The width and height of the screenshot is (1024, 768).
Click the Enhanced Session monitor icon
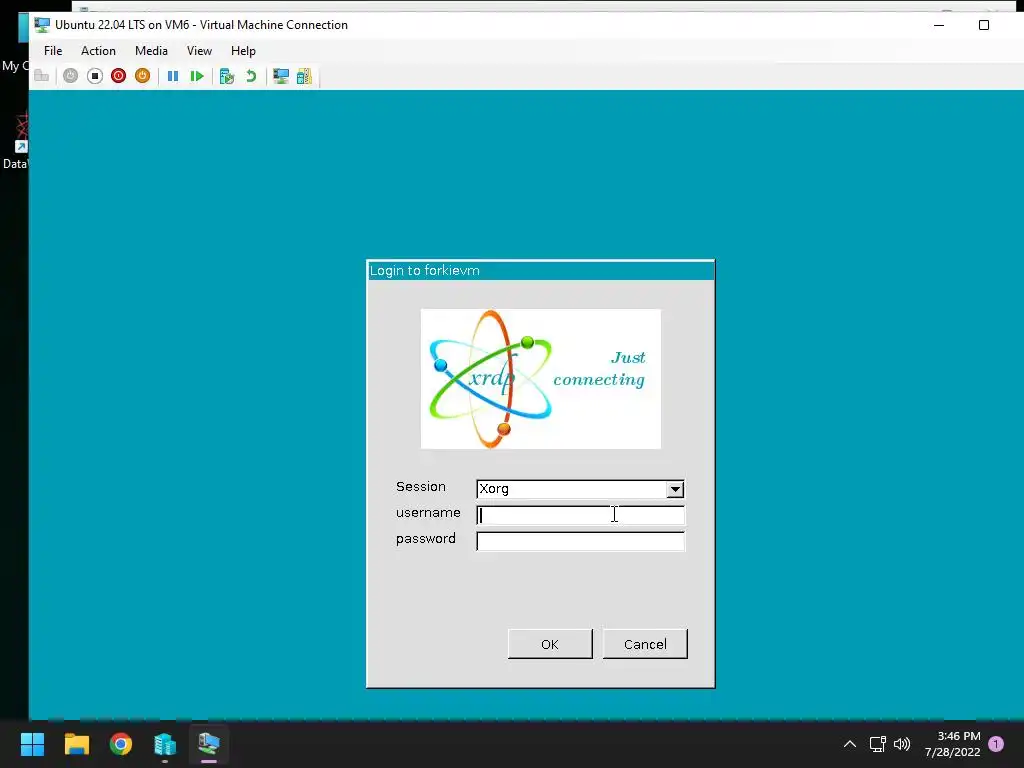pyautogui.click(x=281, y=76)
